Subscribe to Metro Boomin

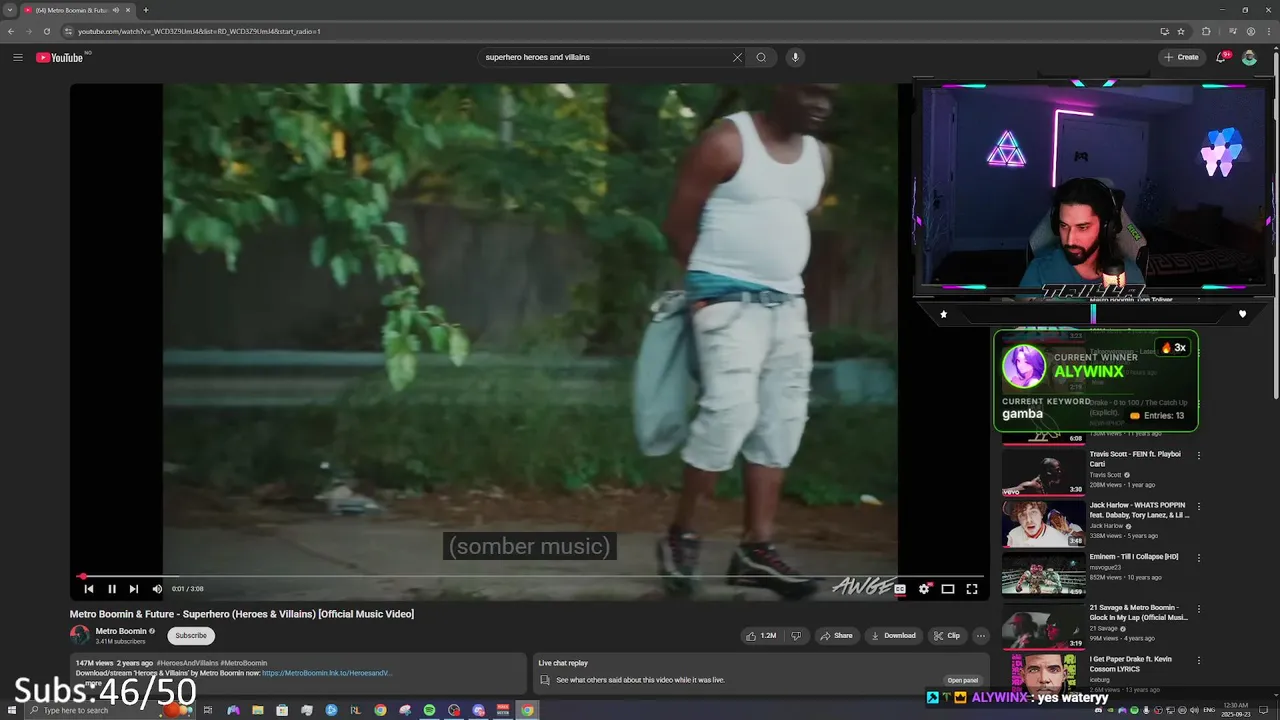tap(191, 635)
